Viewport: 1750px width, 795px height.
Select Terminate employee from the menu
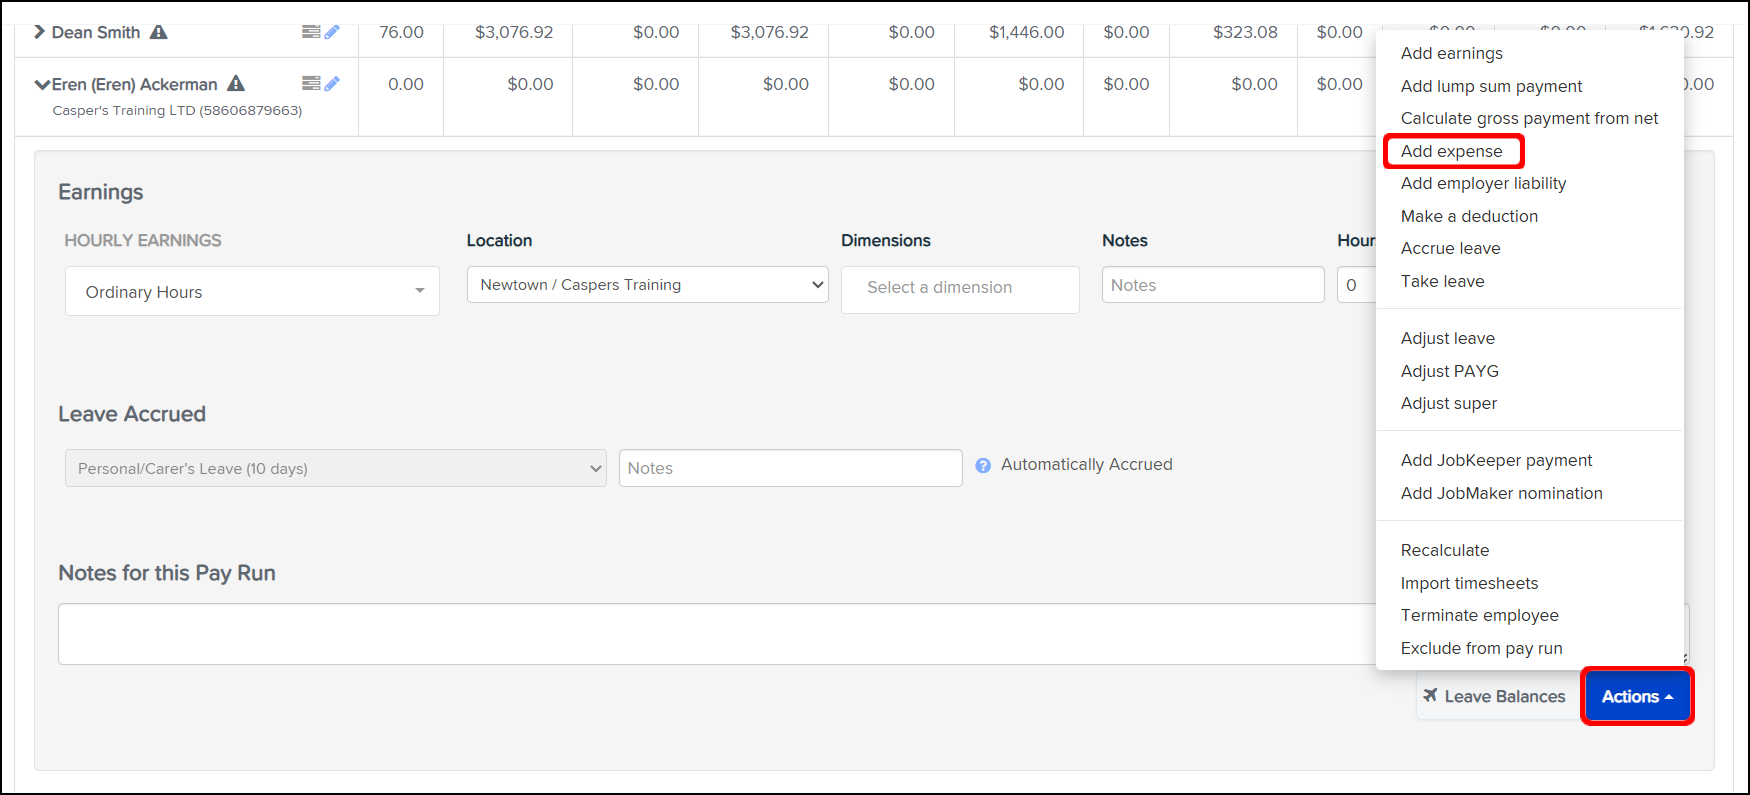(1479, 615)
